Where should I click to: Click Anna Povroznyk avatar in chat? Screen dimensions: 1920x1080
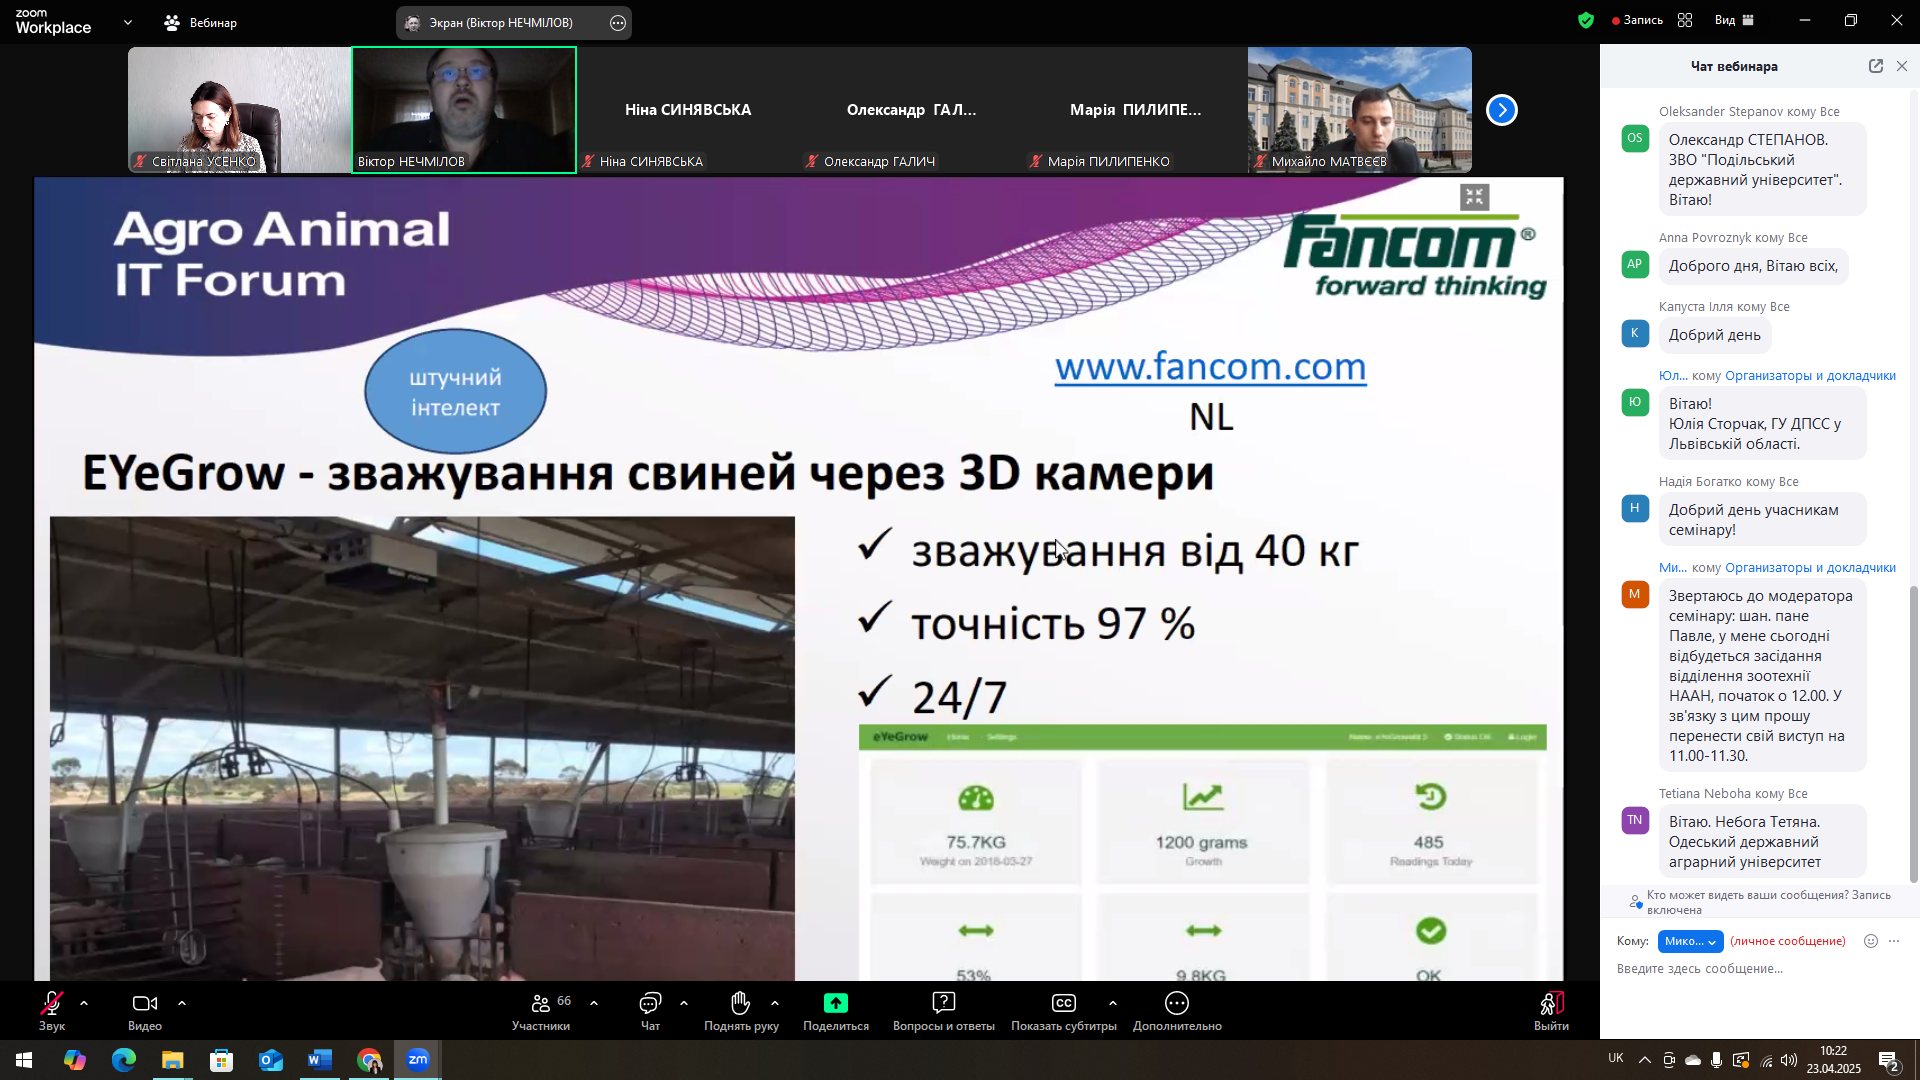click(1635, 264)
